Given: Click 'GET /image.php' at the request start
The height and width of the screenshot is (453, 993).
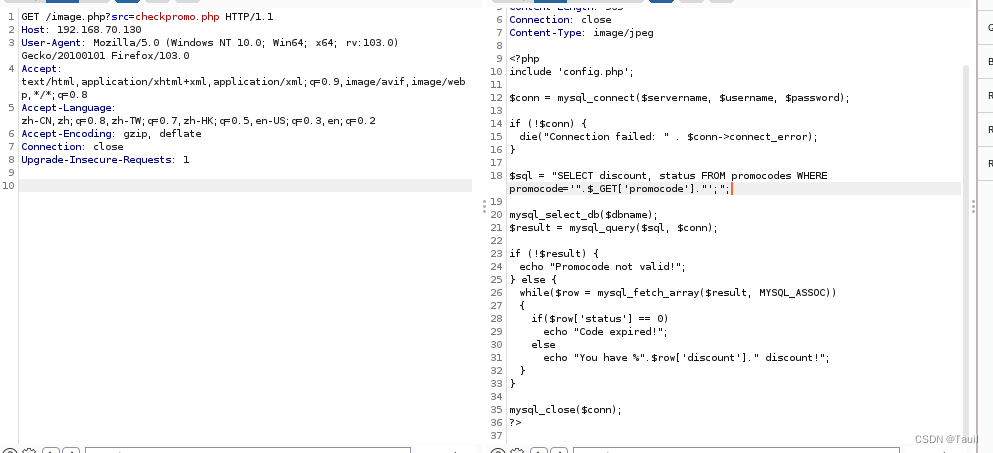Looking at the screenshot, I should (63, 16).
